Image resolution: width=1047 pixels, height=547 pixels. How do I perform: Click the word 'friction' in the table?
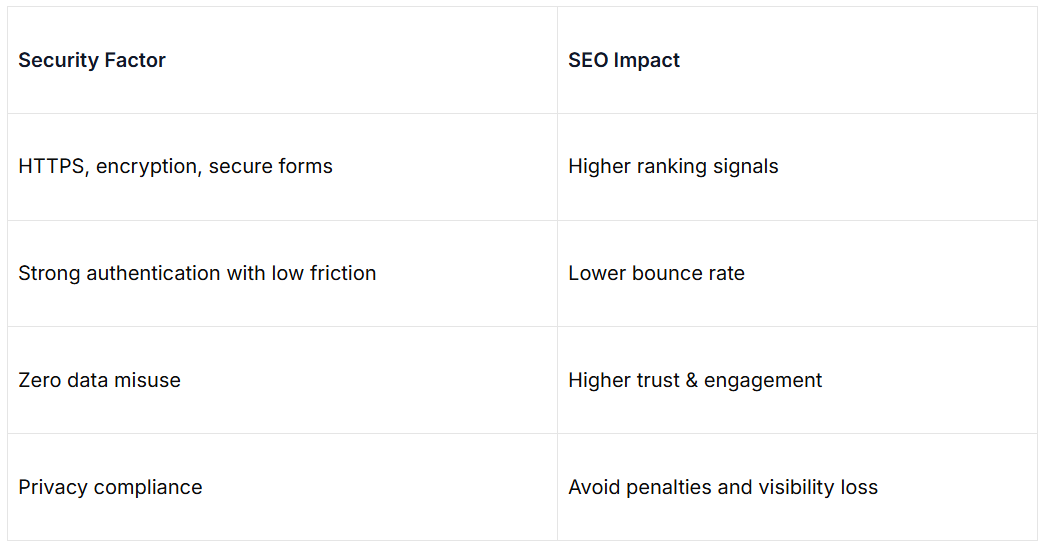pyautogui.click(x=343, y=273)
